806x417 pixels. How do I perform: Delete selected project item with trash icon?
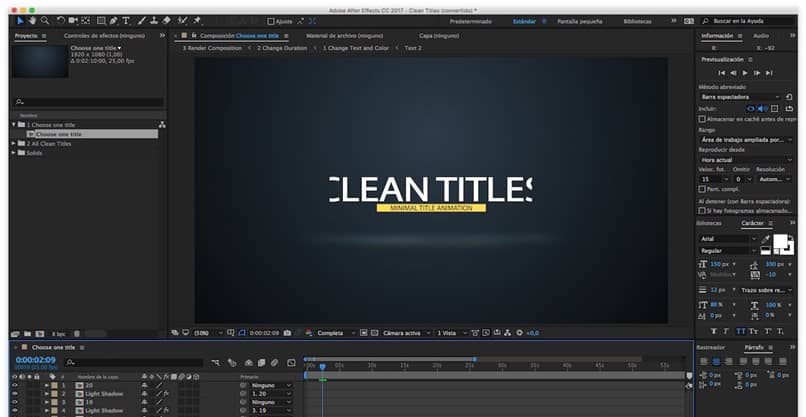(77, 334)
